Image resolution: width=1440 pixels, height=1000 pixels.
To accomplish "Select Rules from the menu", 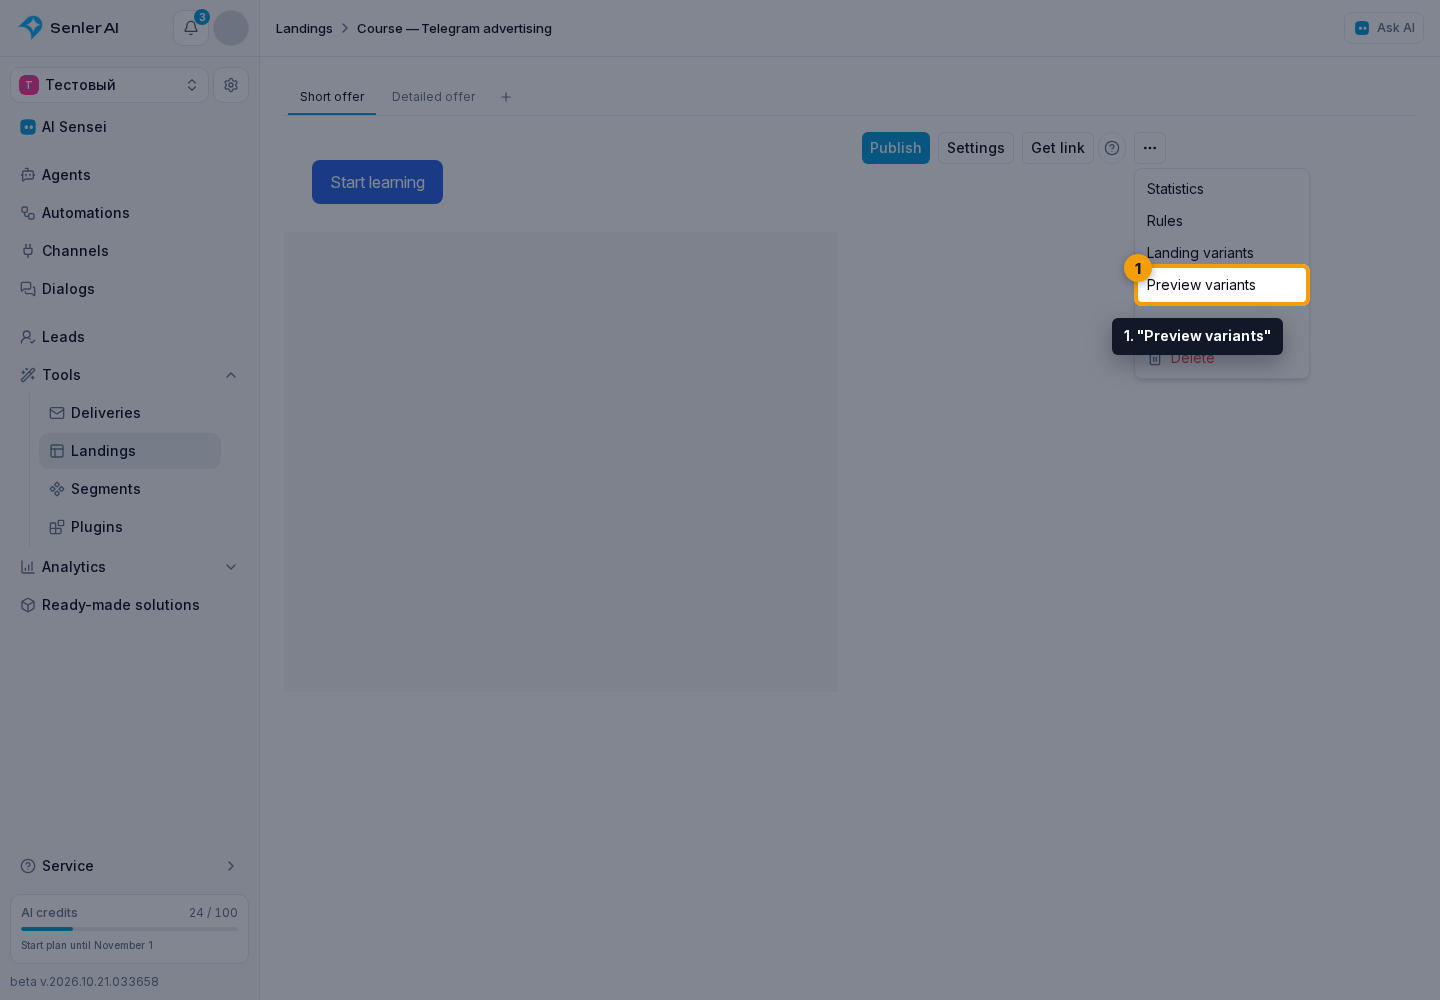I will [1222, 221].
